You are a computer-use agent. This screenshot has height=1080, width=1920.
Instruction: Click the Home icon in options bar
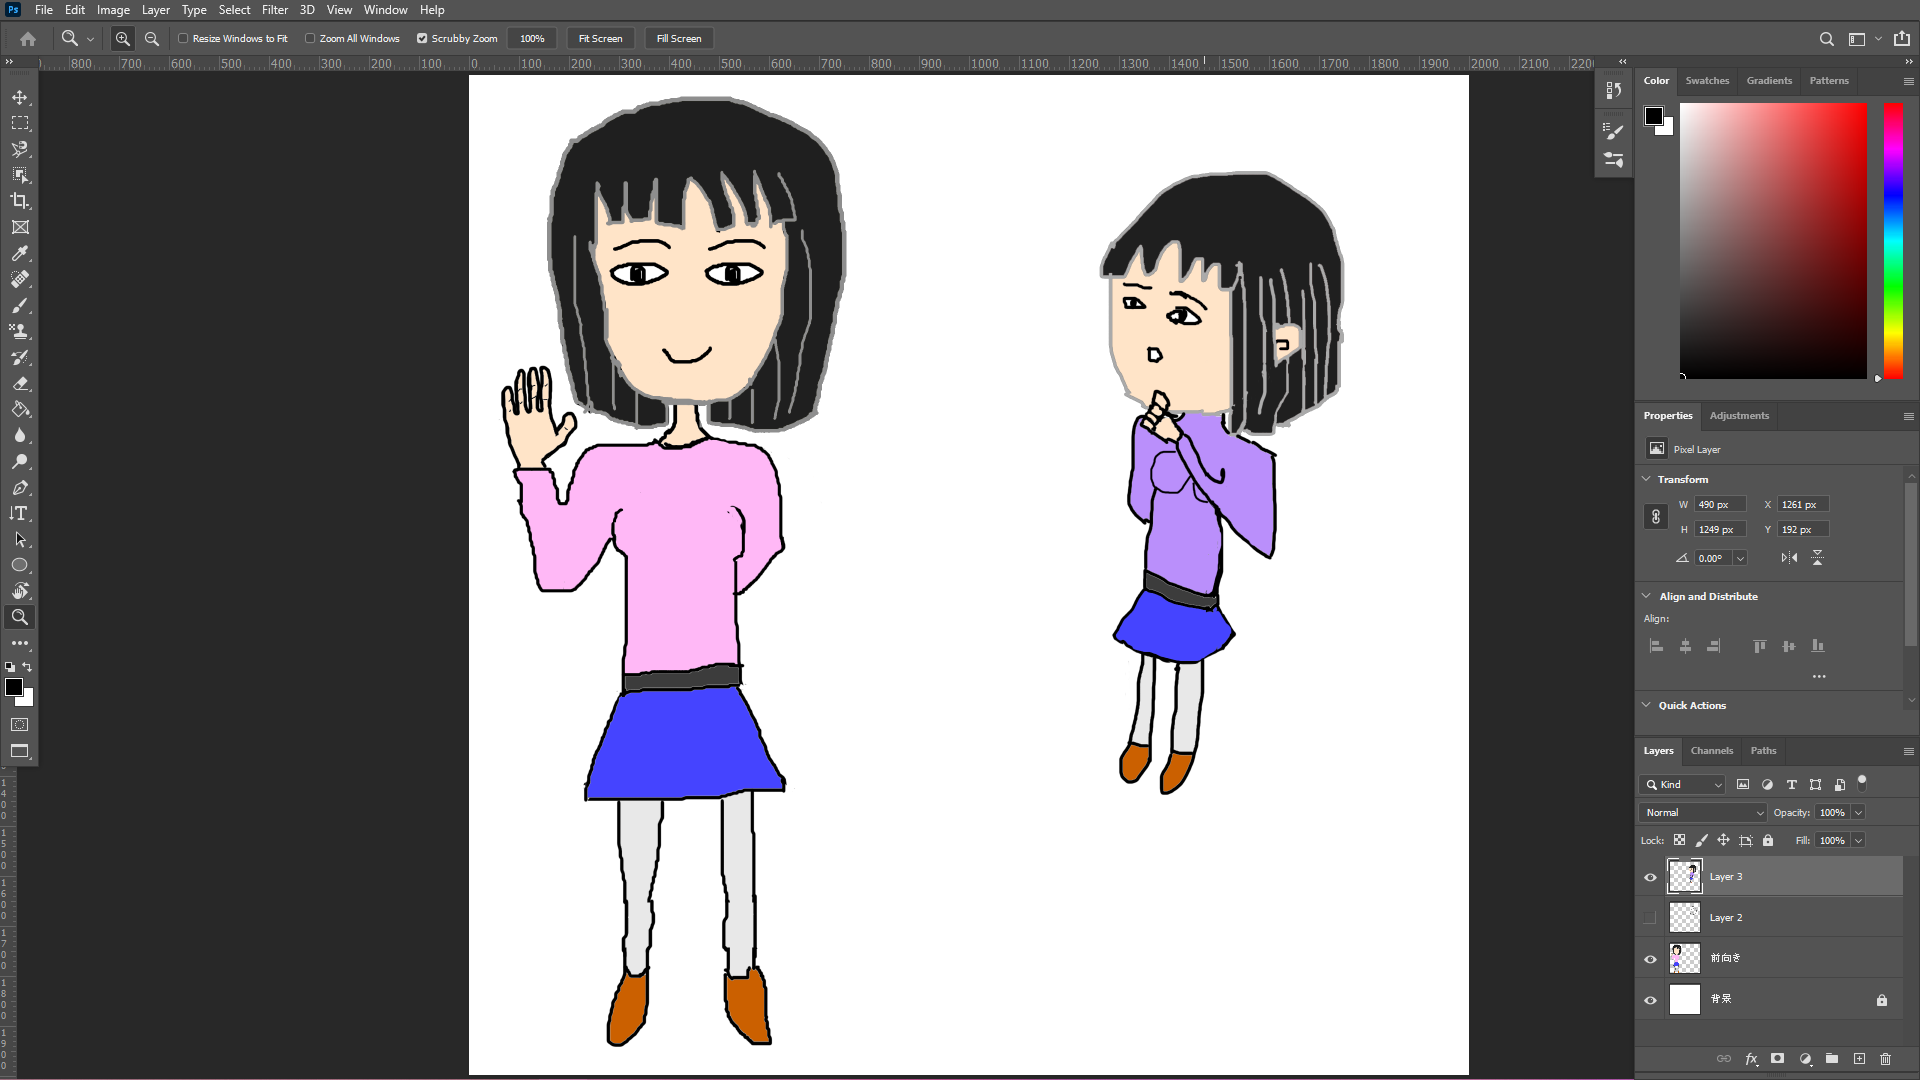(28, 38)
